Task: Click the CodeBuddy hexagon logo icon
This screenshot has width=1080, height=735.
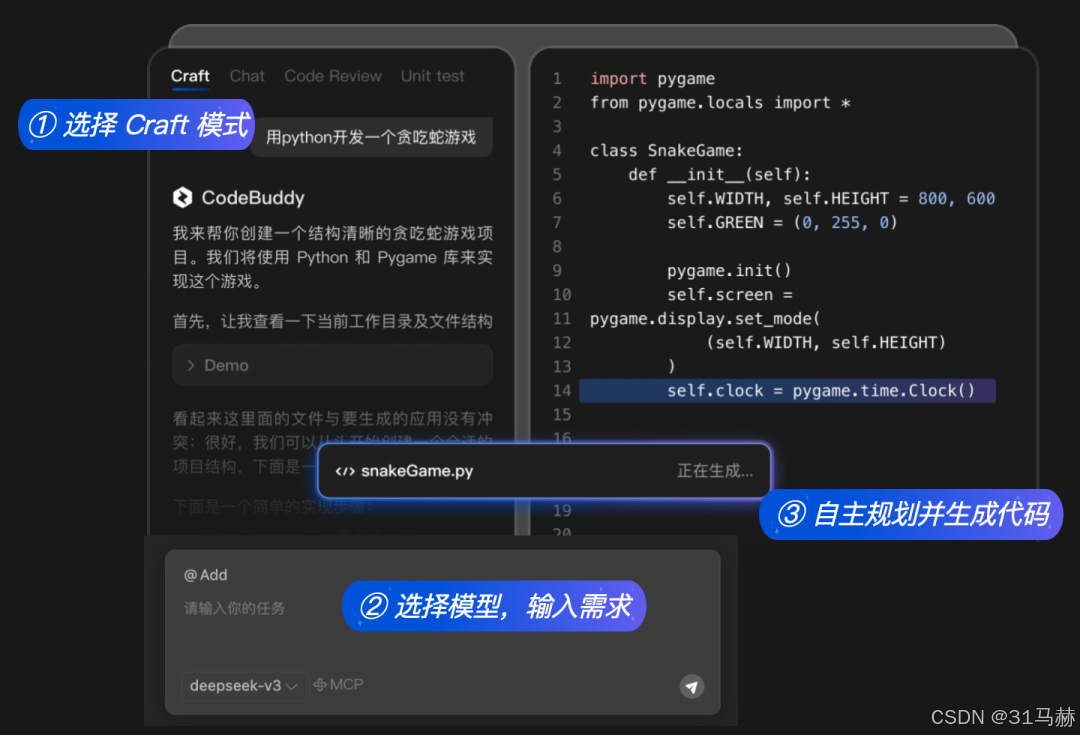Action: 183,197
